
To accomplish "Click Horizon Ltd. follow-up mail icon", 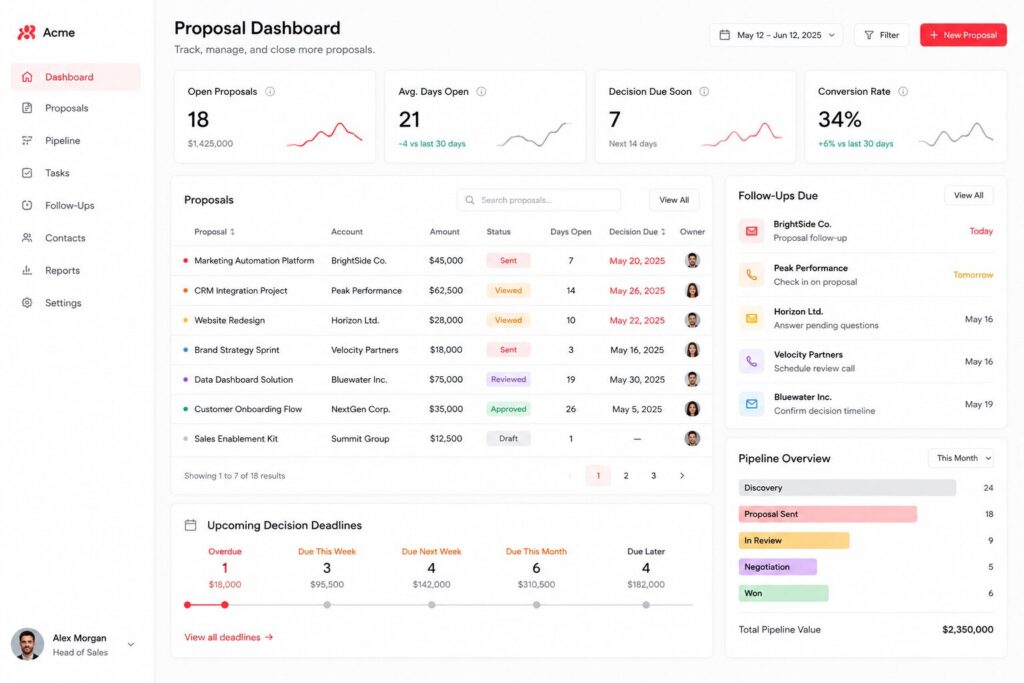I will pos(752,319).
